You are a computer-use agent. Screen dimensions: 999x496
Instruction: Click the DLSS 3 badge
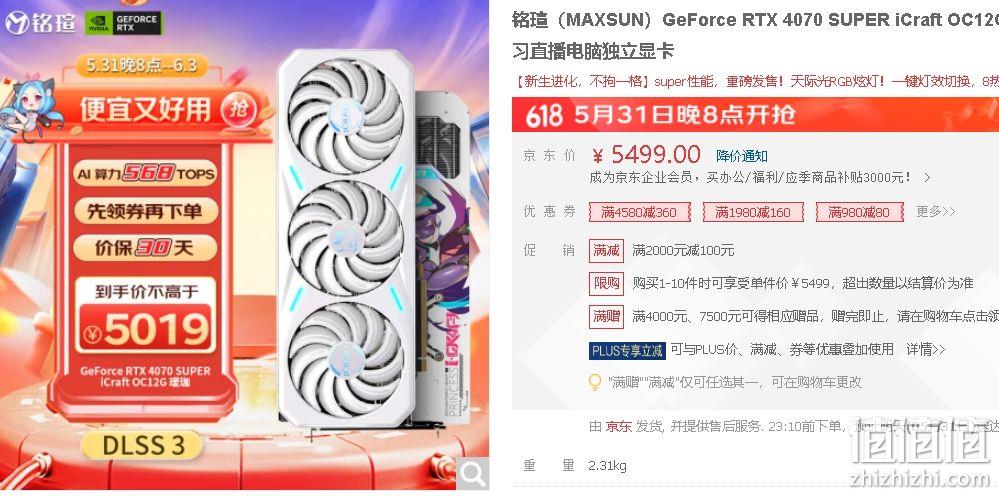pyautogui.click(x=142, y=446)
